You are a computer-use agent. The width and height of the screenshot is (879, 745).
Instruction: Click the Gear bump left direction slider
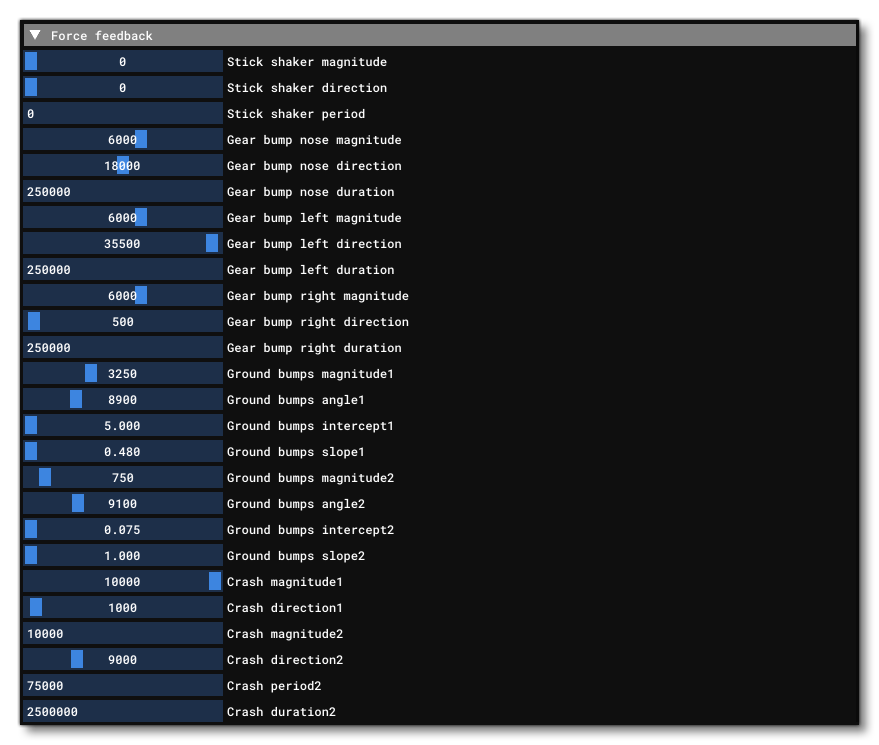pos(123,244)
